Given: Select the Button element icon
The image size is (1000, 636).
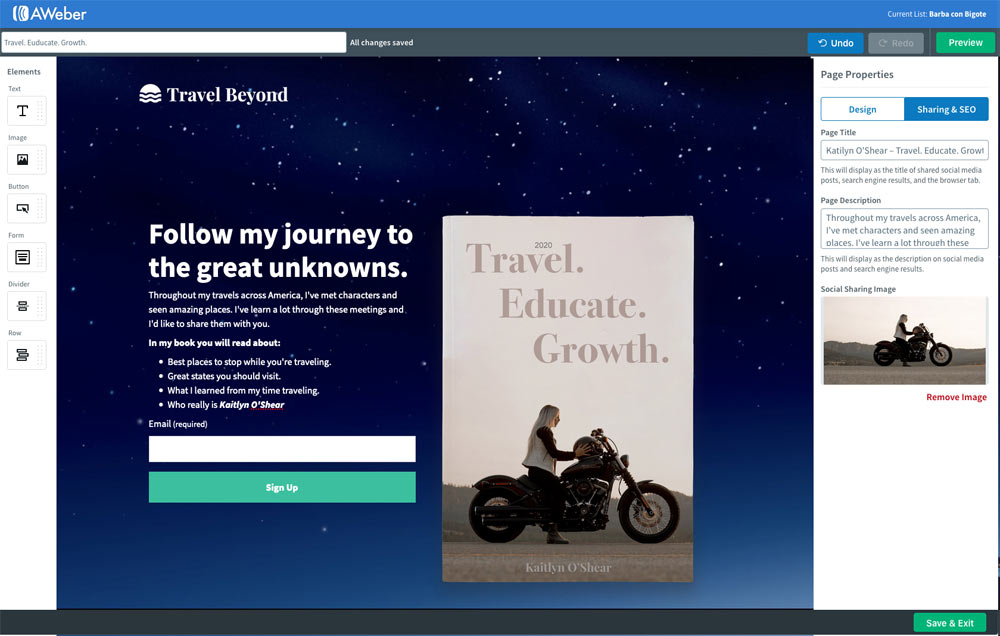Looking at the screenshot, I should pyautogui.click(x=22, y=208).
